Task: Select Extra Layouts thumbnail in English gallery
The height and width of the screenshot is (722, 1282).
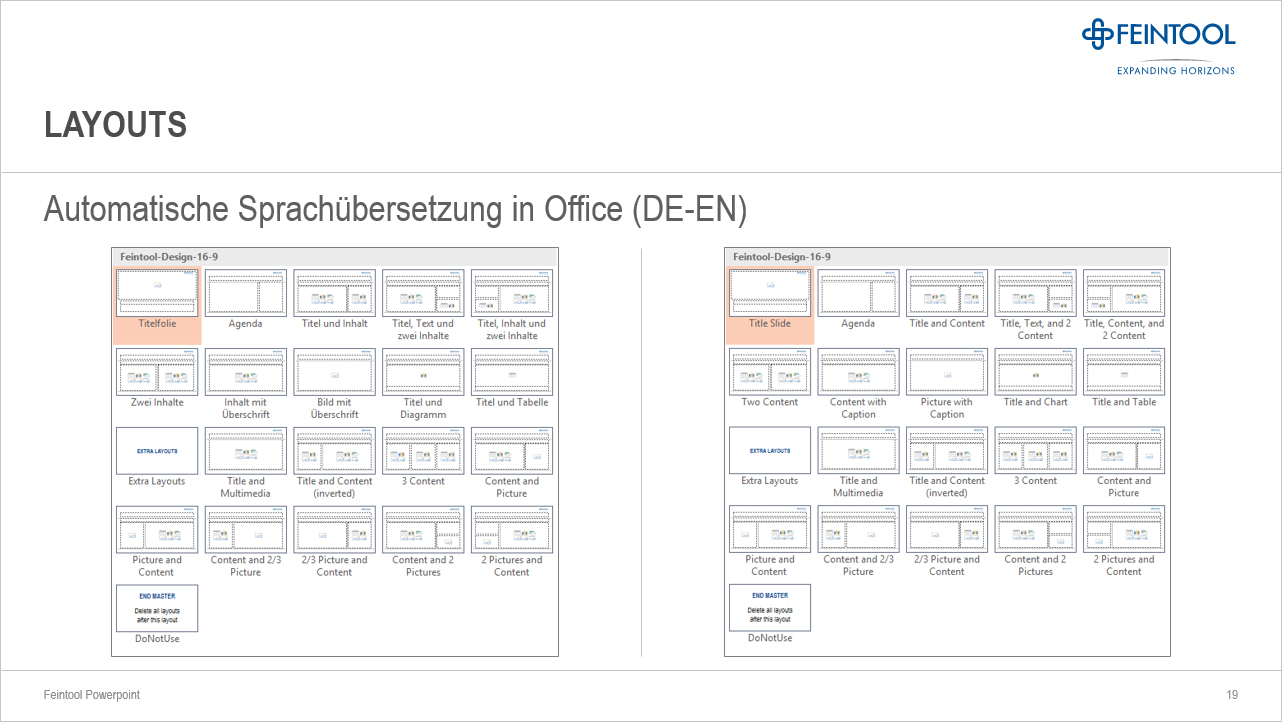Action: point(770,451)
